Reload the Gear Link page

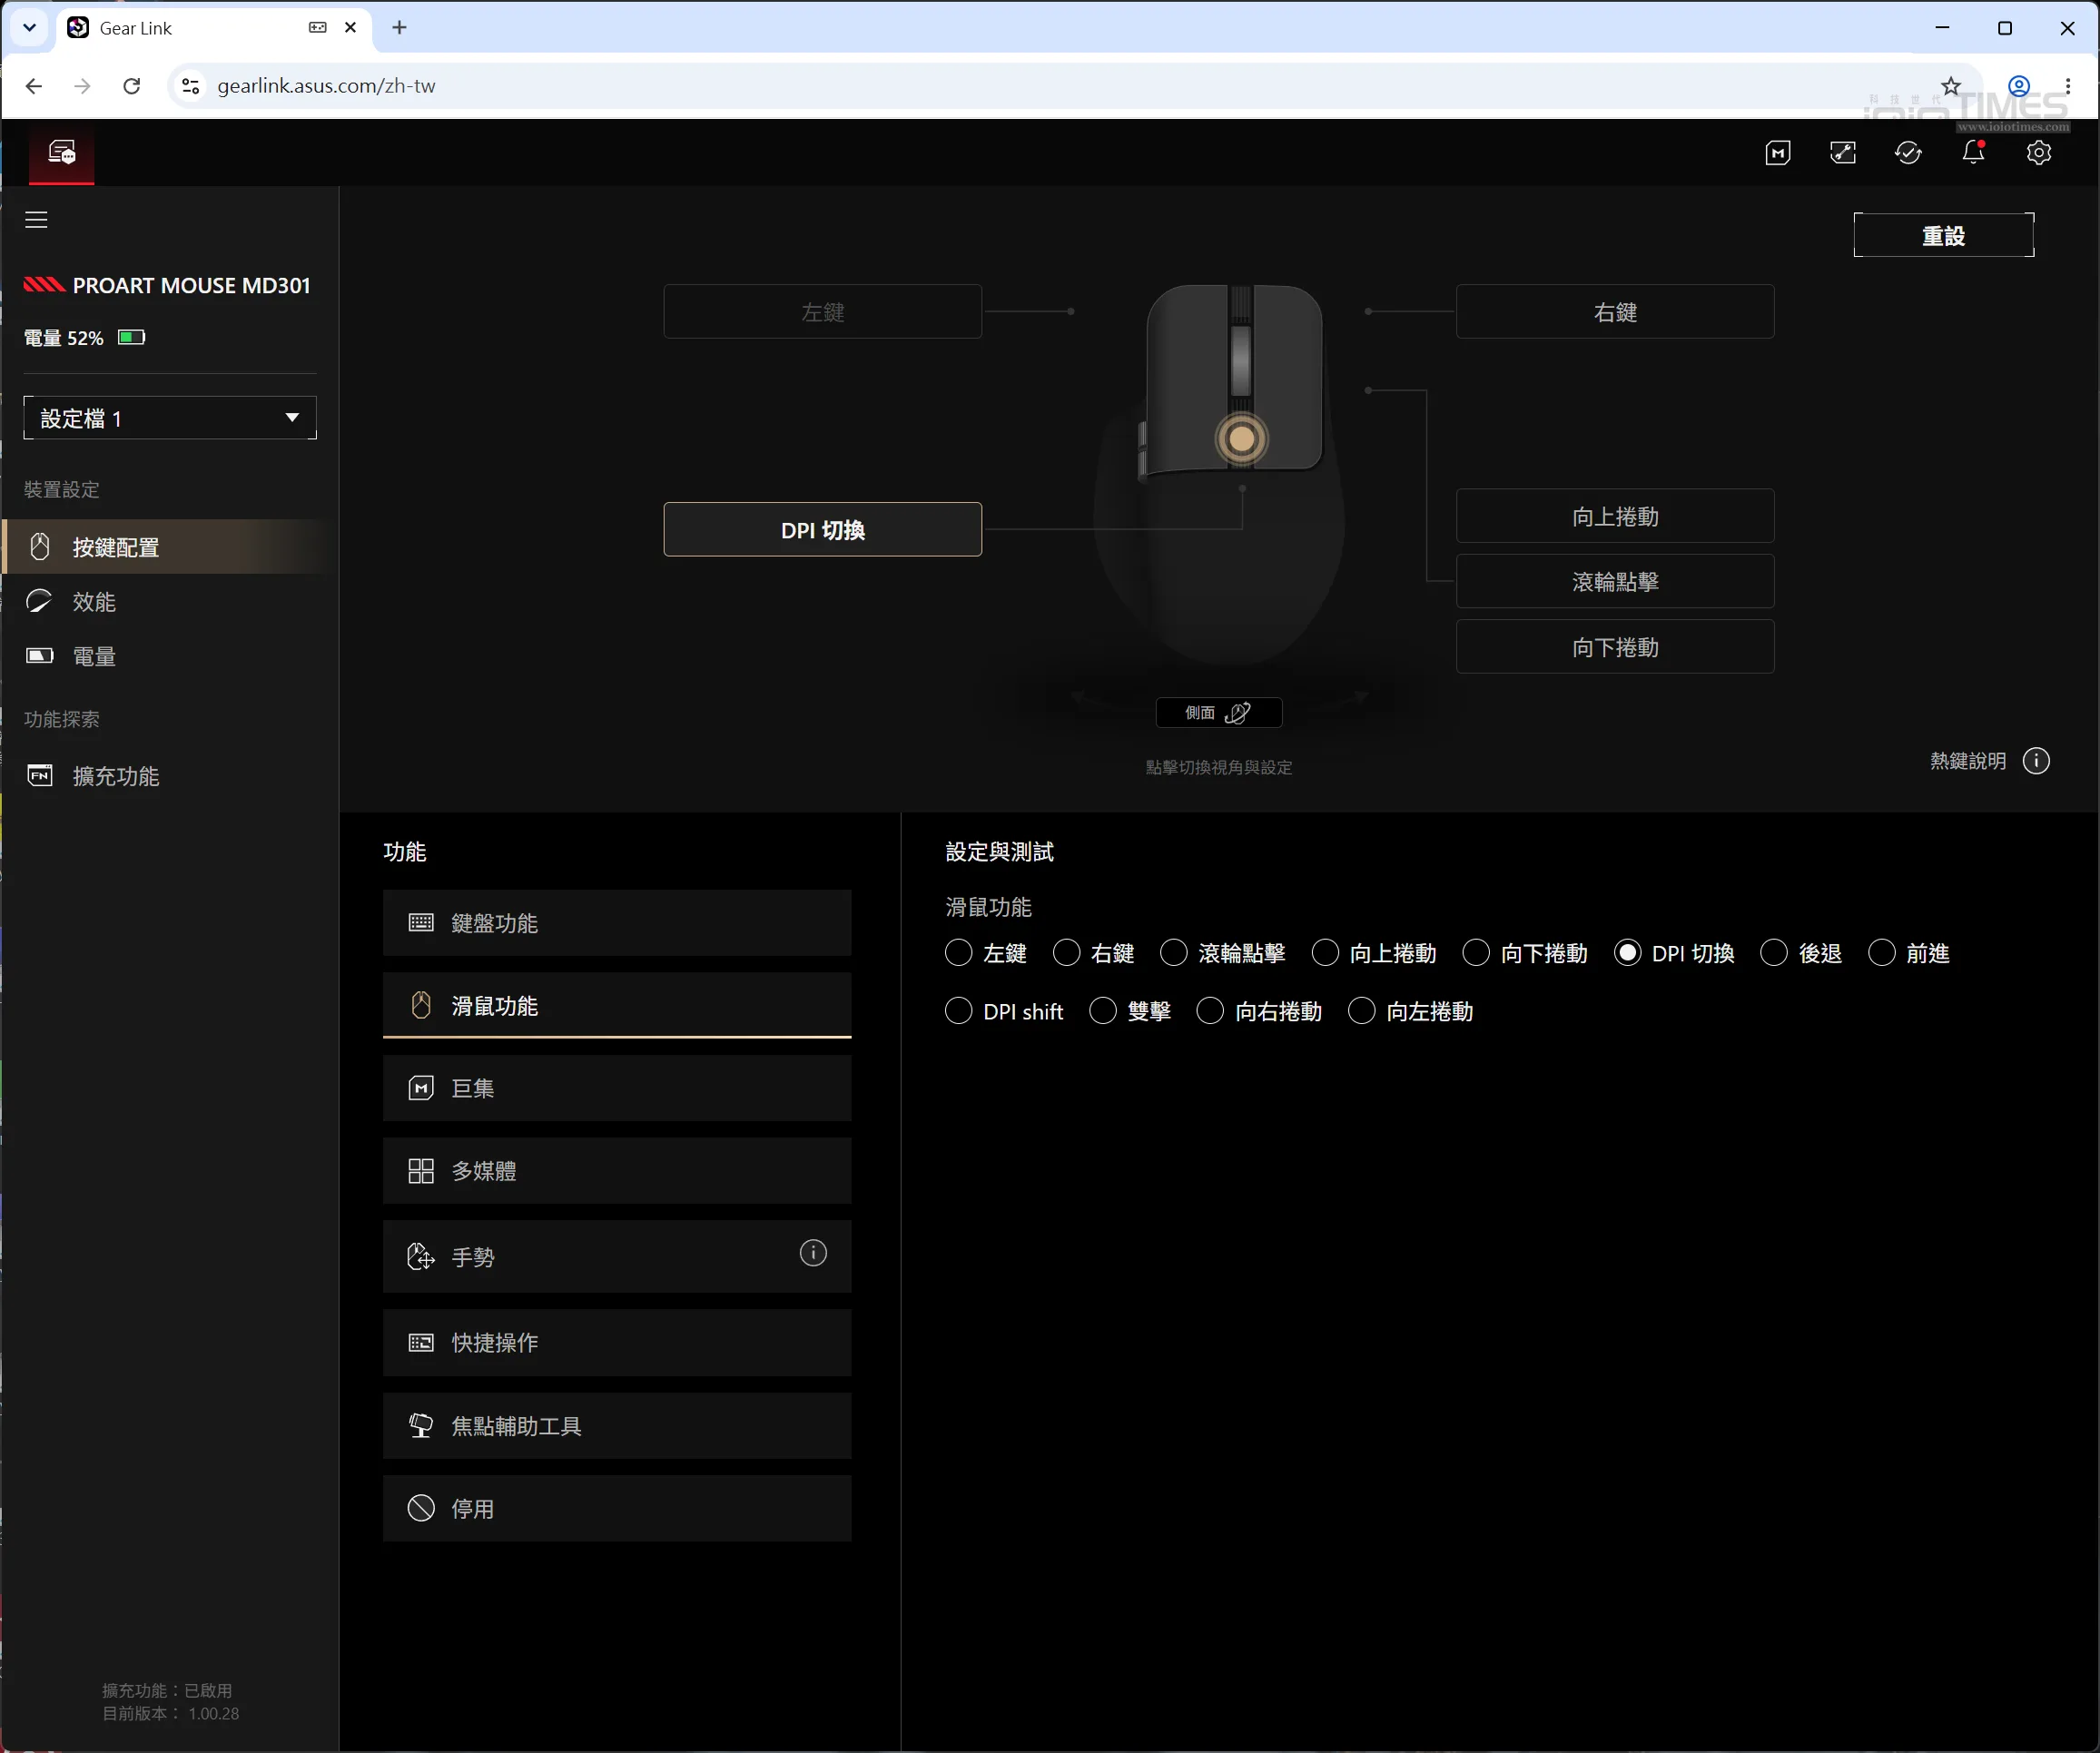point(131,86)
